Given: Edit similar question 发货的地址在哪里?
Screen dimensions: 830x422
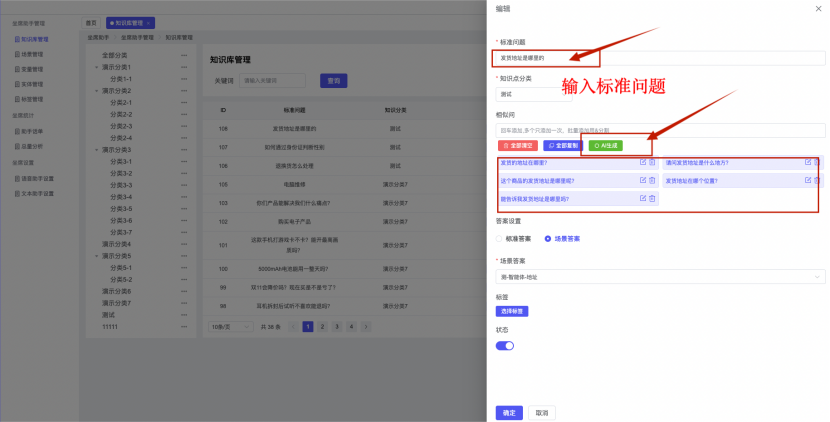Looking at the screenshot, I should click(x=642, y=162).
